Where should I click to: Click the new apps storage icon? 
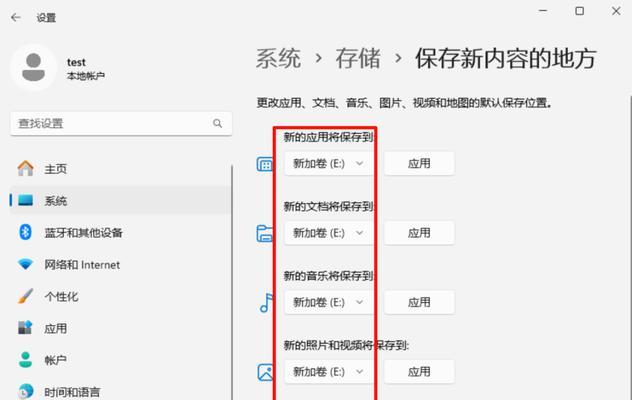tap(265, 164)
